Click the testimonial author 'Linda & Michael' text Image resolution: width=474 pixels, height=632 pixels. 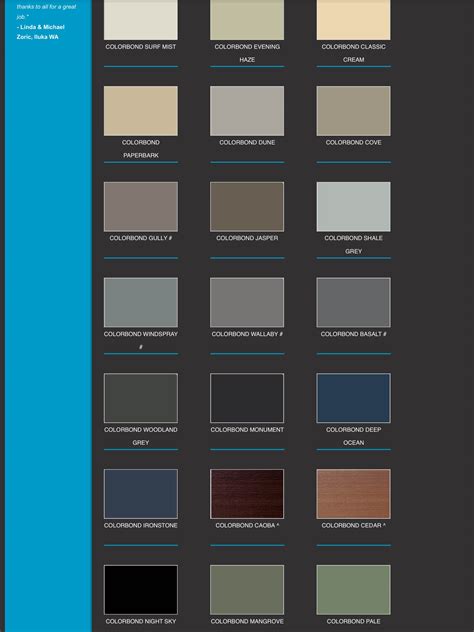pyautogui.click(x=42, y=27)
